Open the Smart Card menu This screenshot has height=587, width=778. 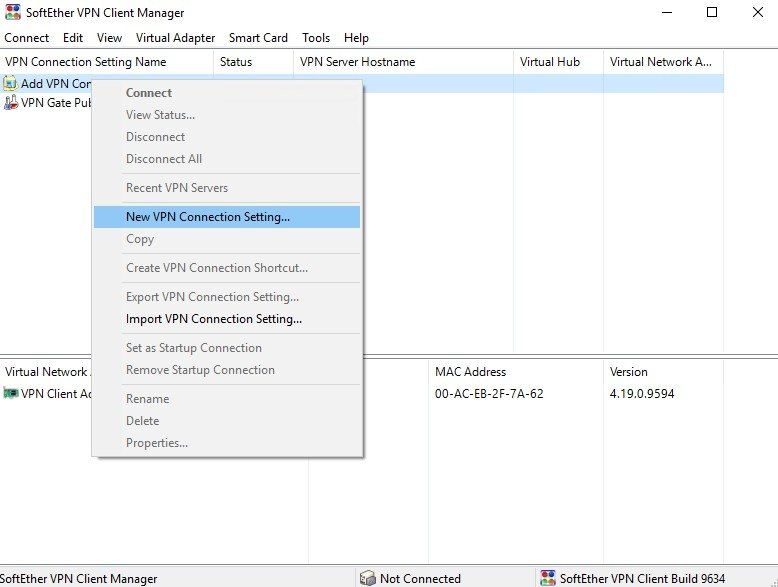click(x=258, y=38)
